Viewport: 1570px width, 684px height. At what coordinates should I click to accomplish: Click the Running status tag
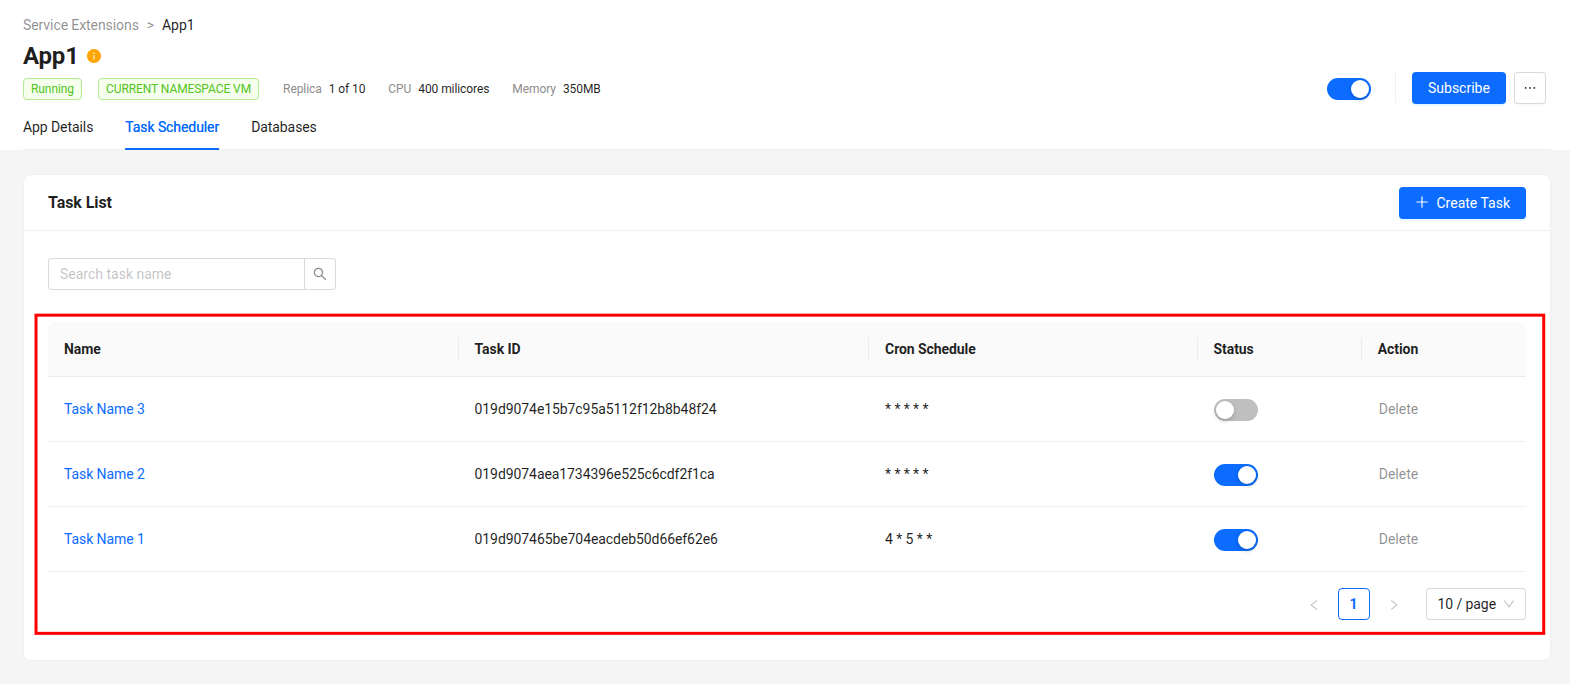[x=52, y=89]
